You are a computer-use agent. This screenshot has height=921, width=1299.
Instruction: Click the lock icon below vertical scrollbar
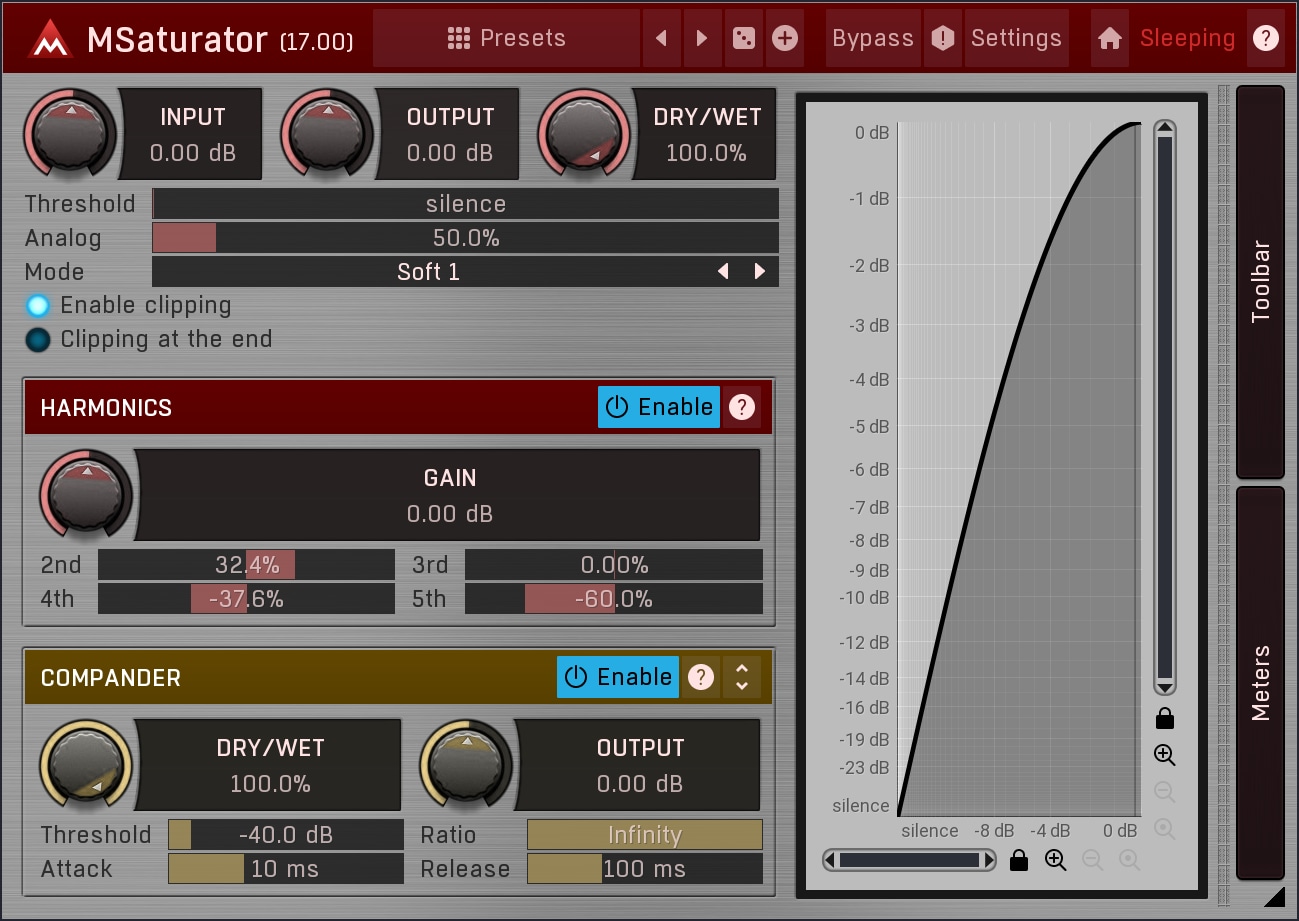tap(1164, 718)
